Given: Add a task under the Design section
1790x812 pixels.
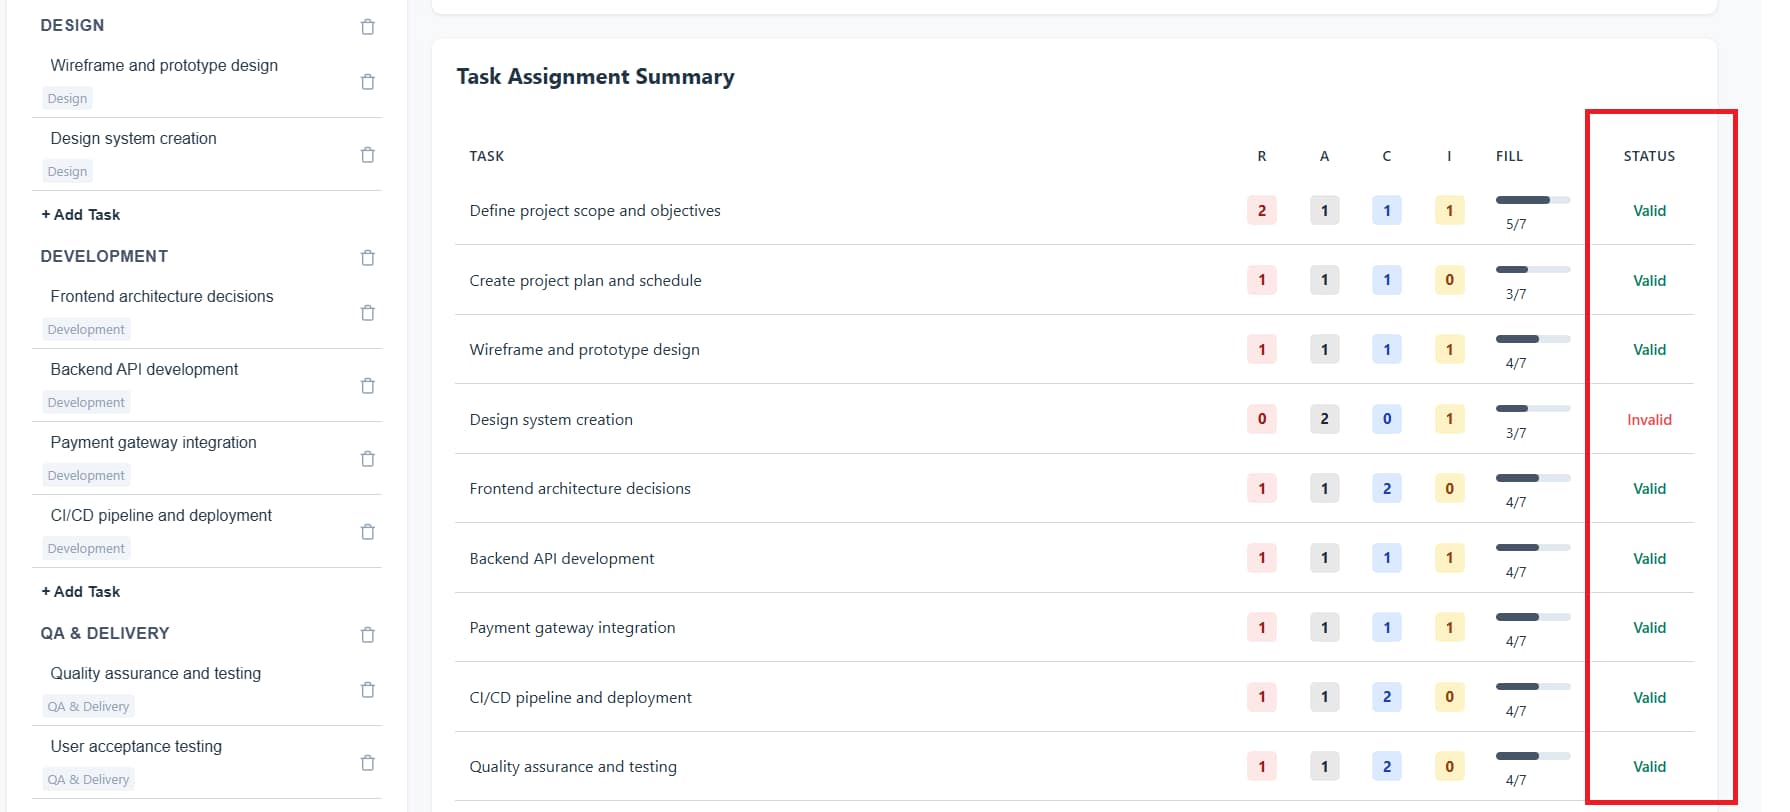Looking at the screenshot, I should pyautogui.click(x=80, y=214).
